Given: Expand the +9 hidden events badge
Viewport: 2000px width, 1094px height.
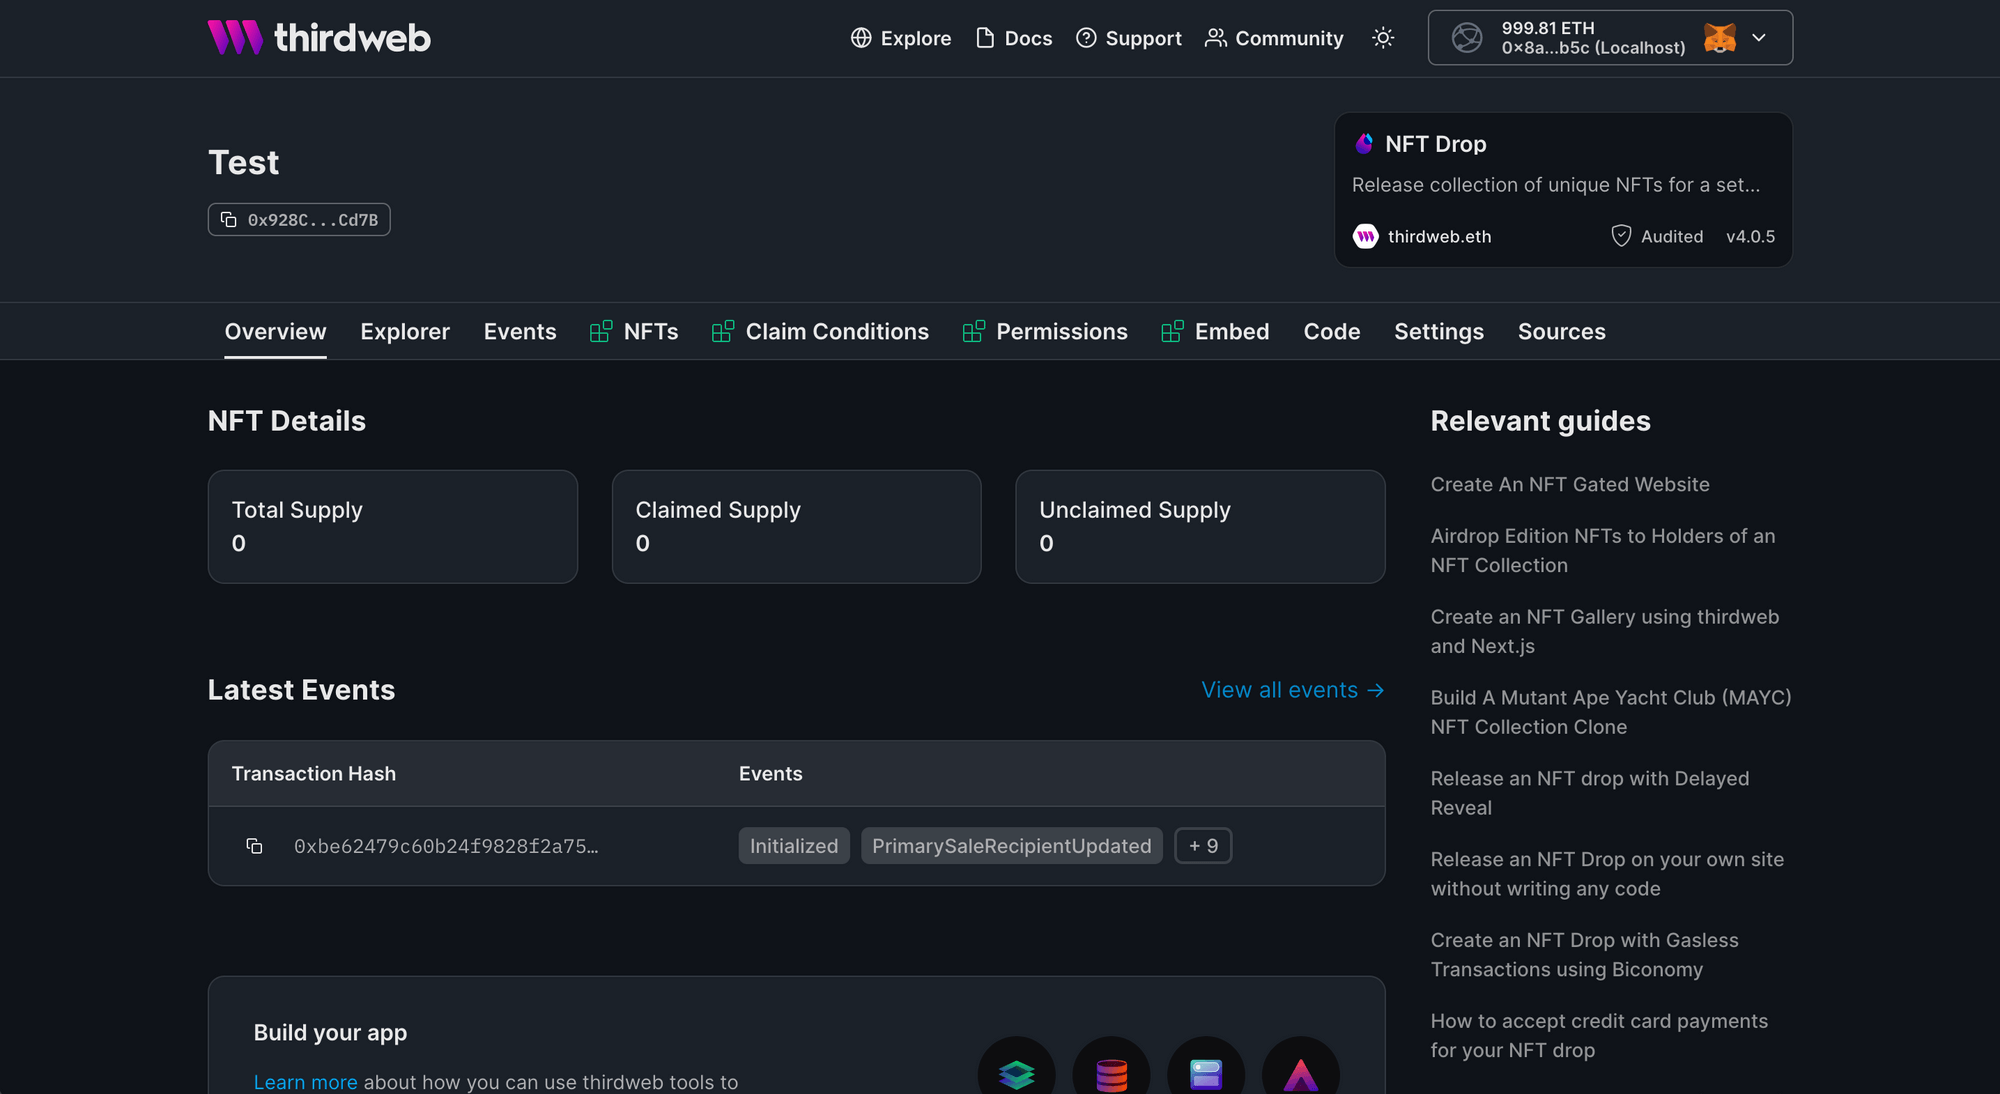Looking at the screenshot, I should tap(1203, 845).
